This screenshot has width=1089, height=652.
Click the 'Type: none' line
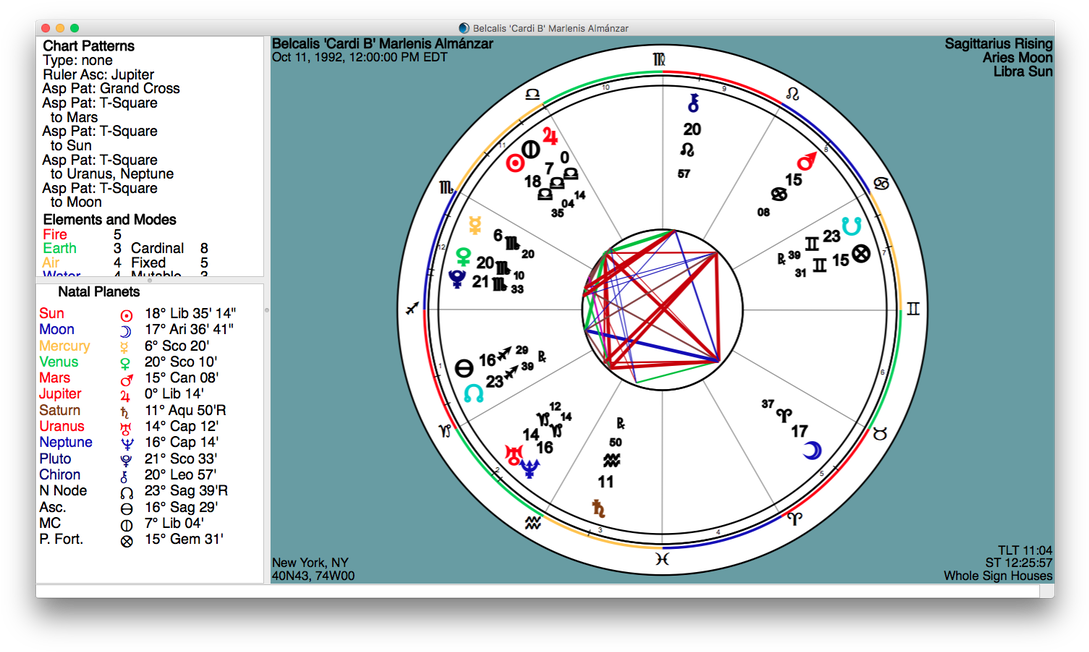coord(78,60)
